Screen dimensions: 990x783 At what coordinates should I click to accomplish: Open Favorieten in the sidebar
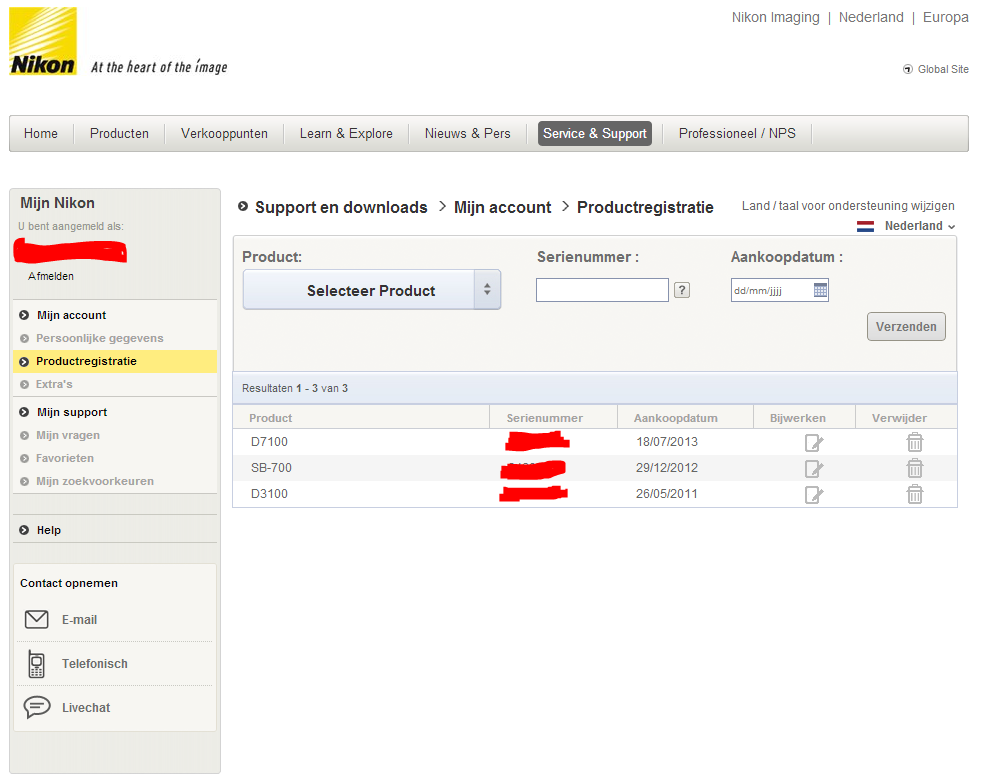65,458
